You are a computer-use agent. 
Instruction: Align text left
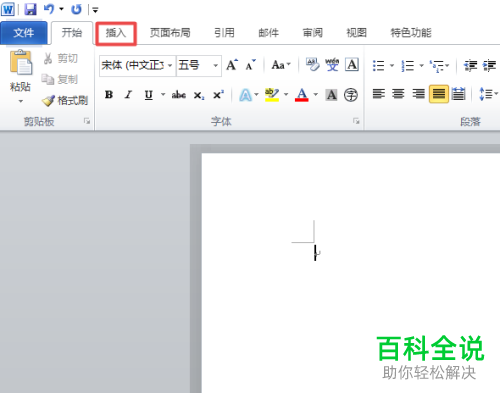pyautogui.click(x=379, y=94)
